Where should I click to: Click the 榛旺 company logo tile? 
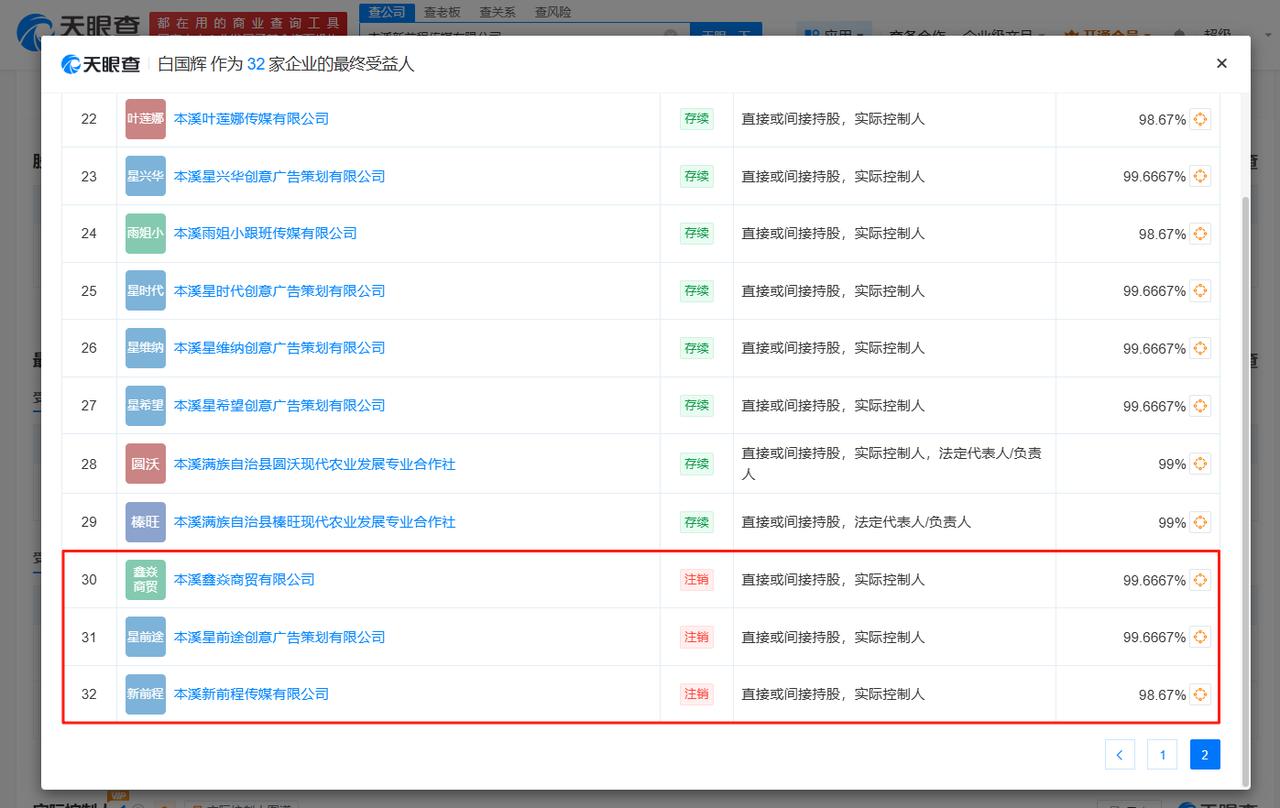145,522
